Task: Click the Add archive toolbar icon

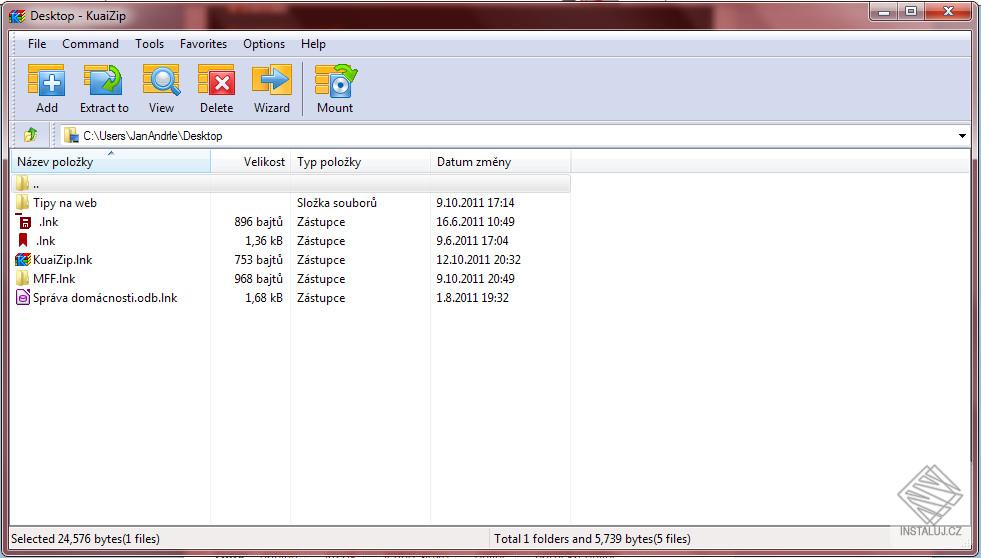Action: tap(46, 81)
